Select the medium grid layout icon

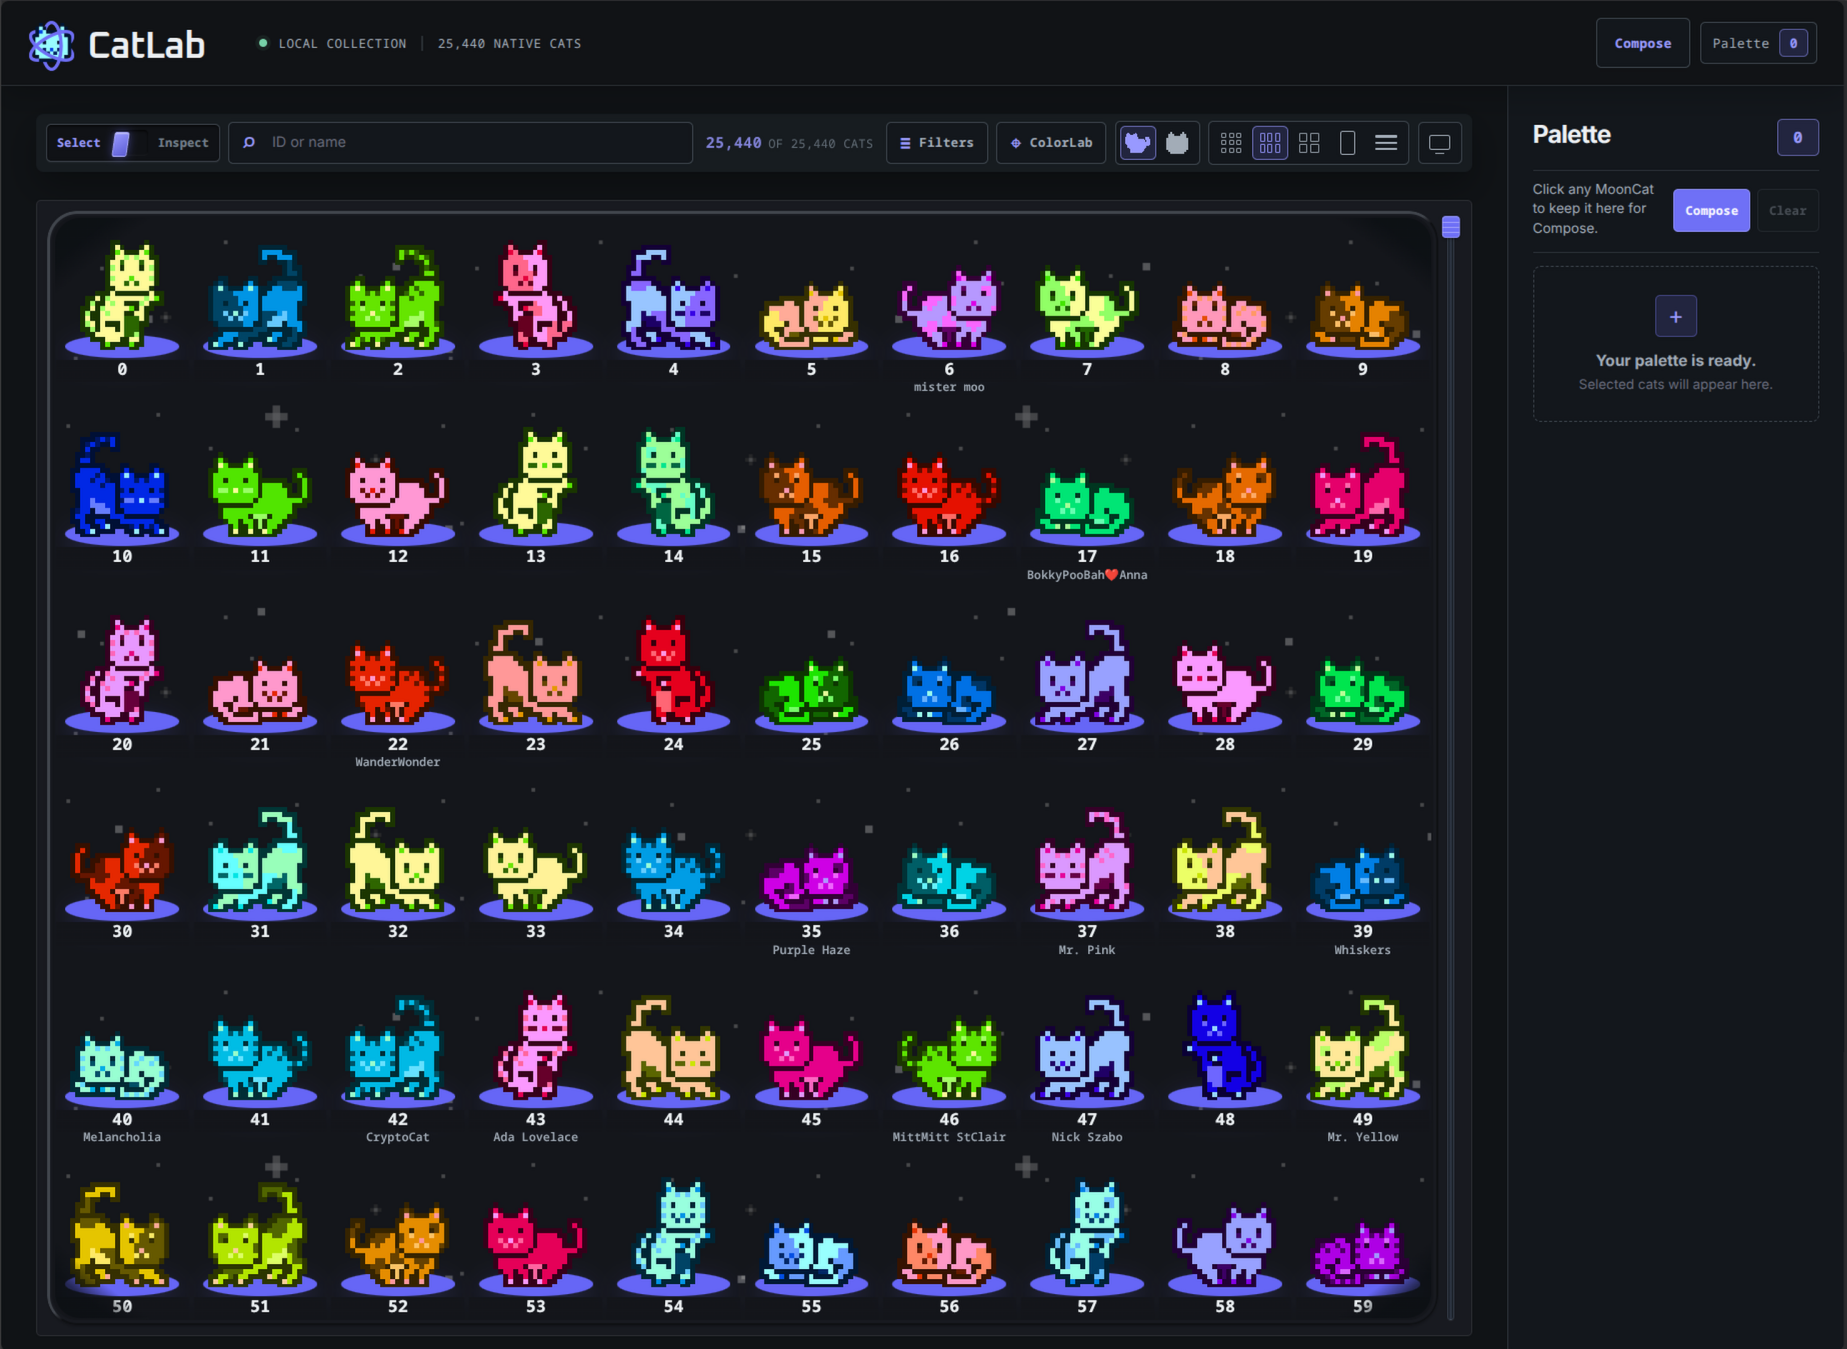pos(1270,143)
